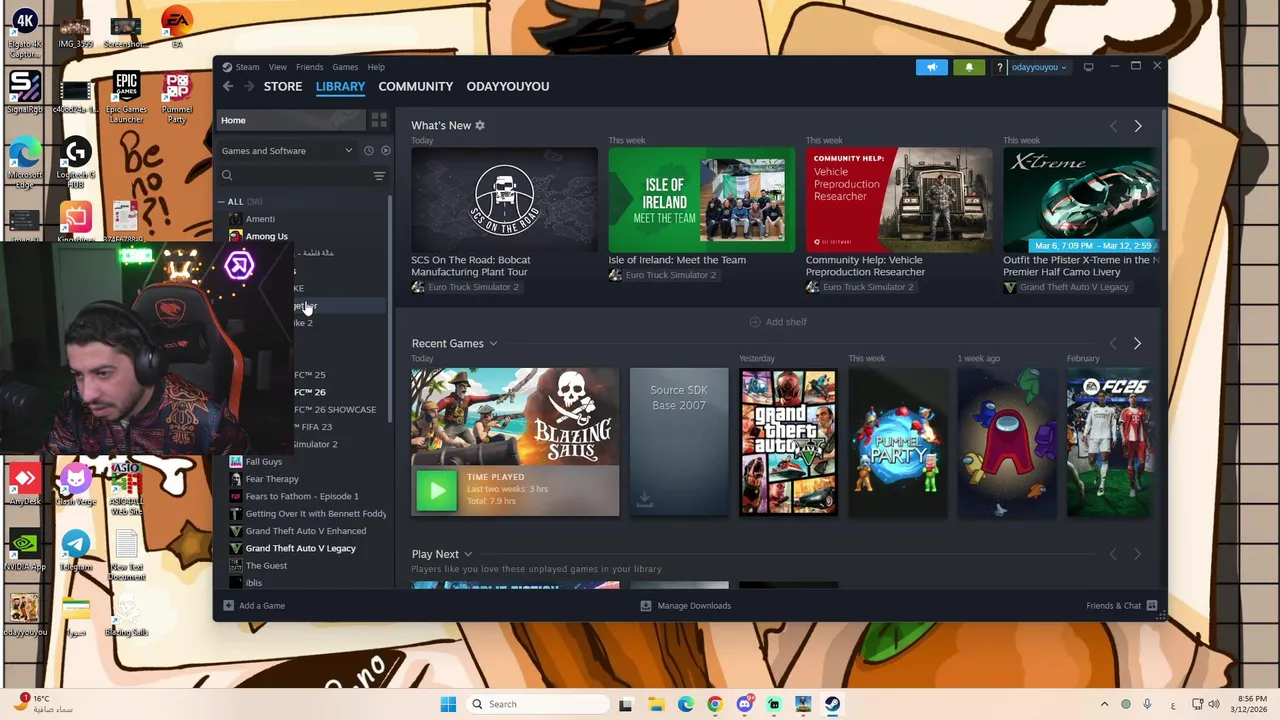
Task: Show next Recent Games items
Action: pos(1137,344)
